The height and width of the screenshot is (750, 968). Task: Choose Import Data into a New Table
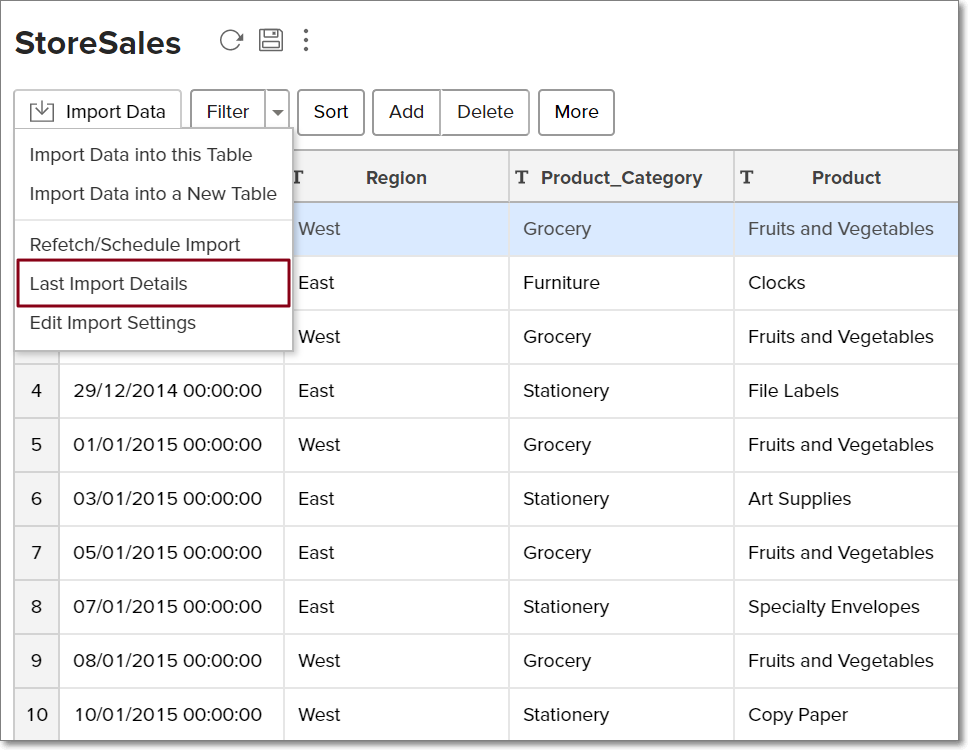152,194
